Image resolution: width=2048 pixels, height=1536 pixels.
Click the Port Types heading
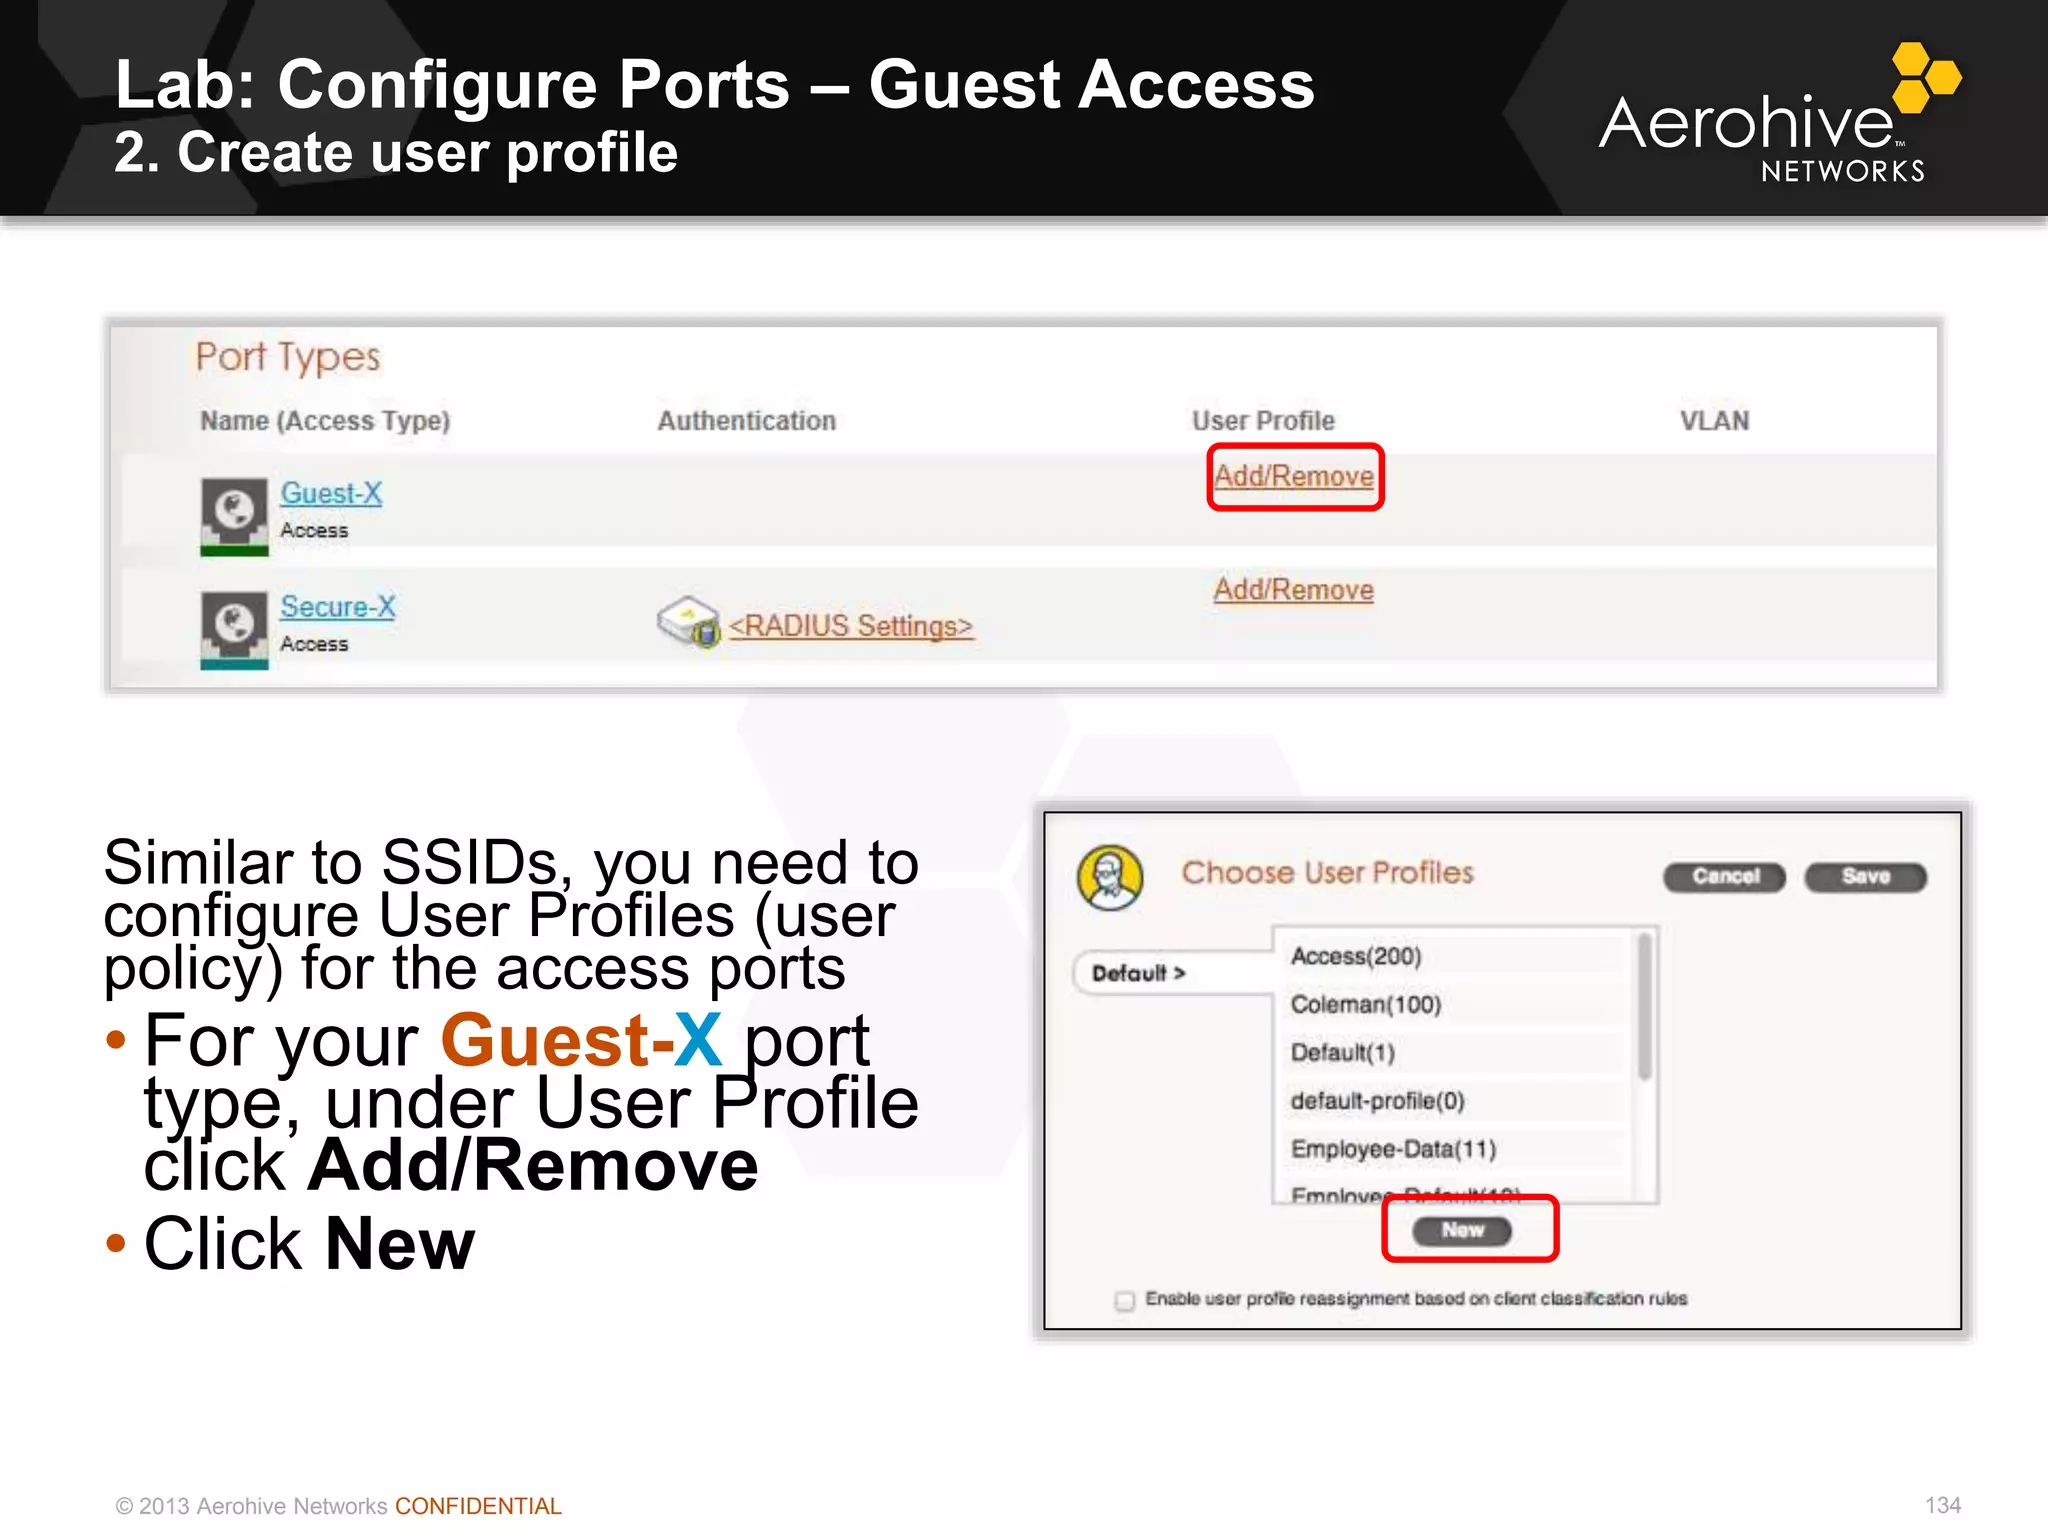point(288,358)
